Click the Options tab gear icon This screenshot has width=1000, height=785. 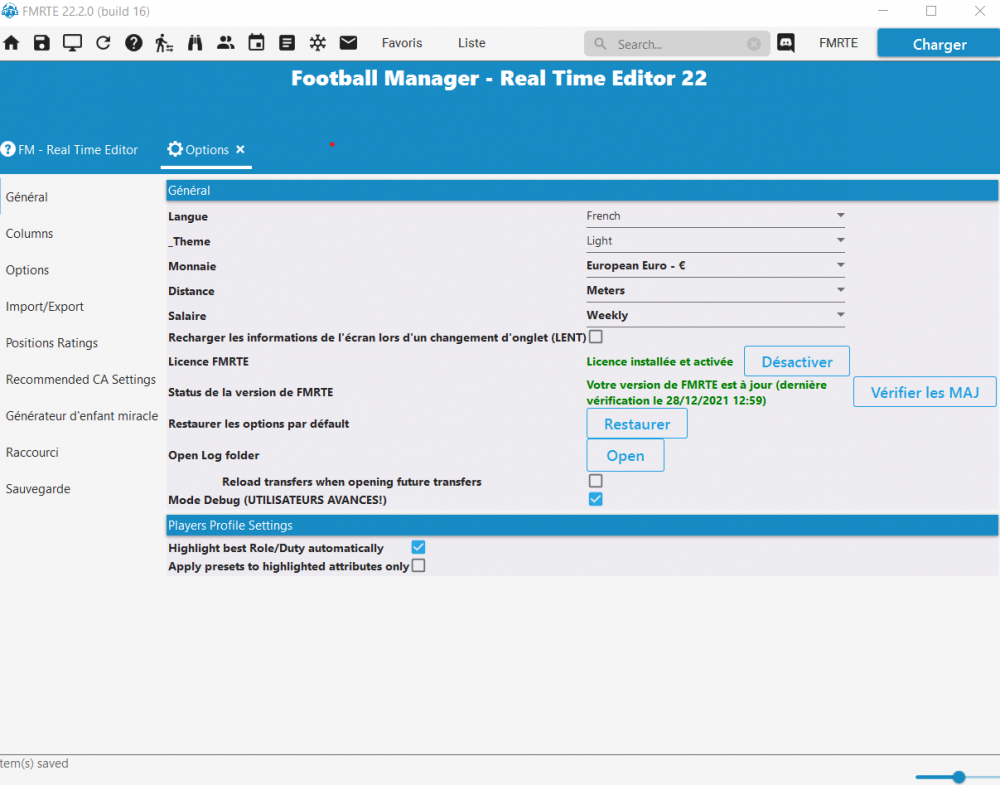point(175,149)
